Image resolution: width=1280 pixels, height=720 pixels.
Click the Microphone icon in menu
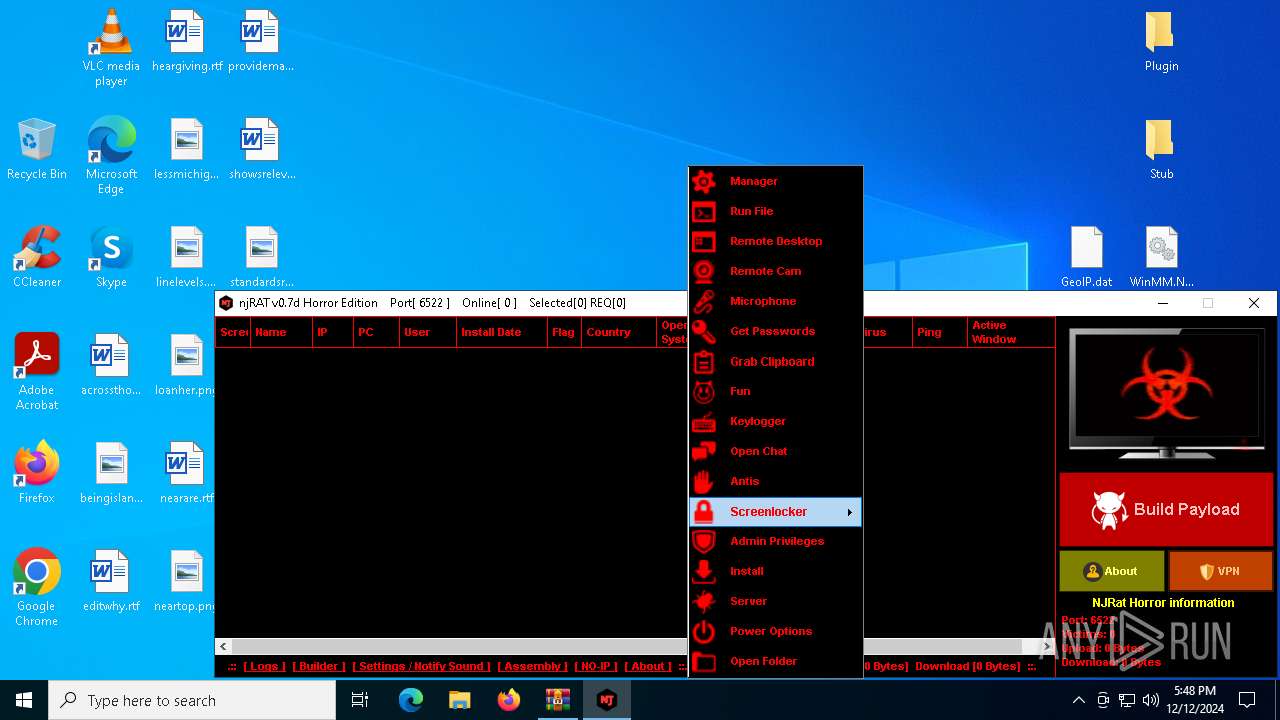(704, 301)
